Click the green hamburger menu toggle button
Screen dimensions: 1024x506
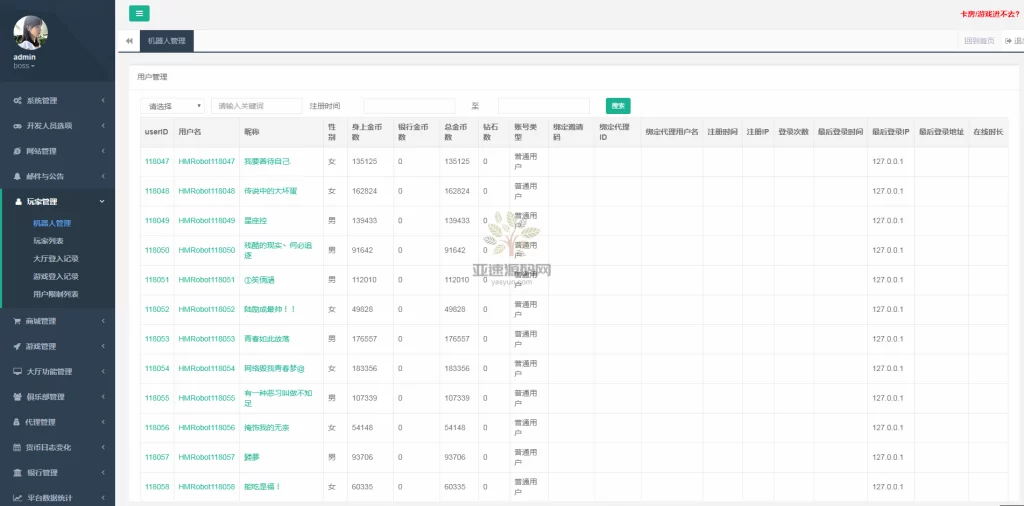[x=139, y=13]
